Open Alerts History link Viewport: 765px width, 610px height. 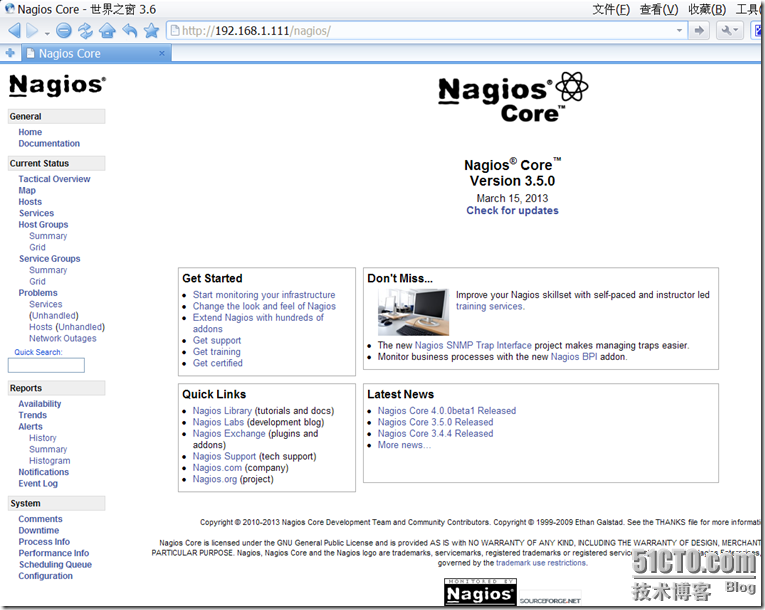click(42, 438)
